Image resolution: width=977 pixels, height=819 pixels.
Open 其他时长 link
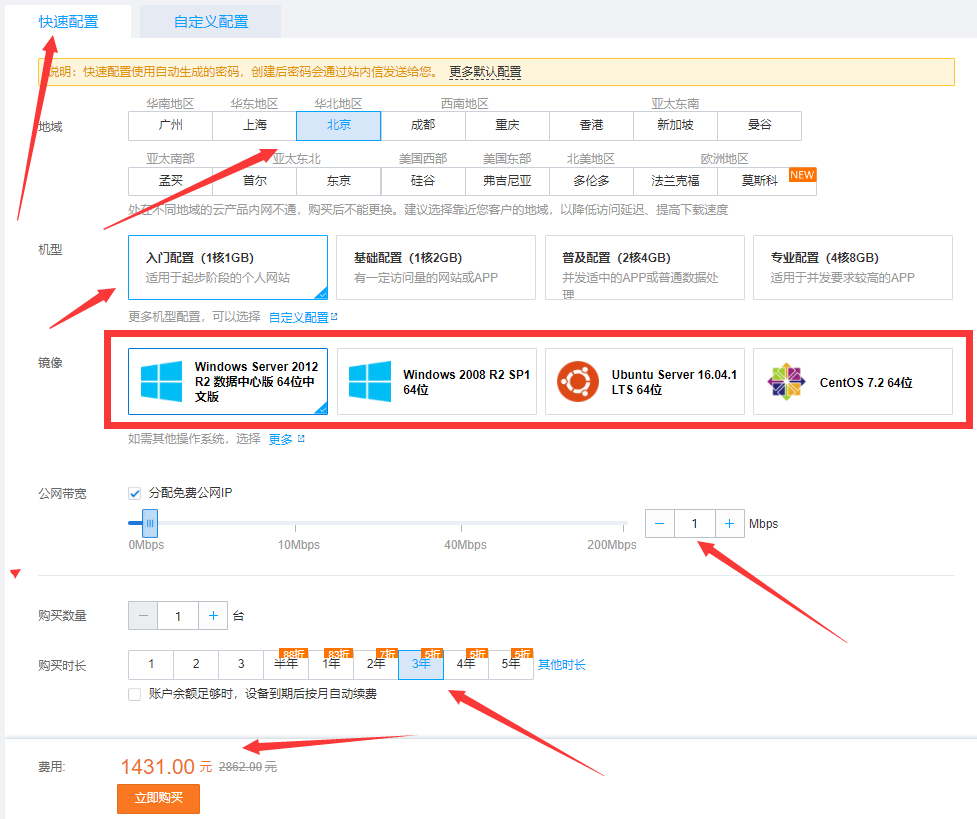coord(562,665)
